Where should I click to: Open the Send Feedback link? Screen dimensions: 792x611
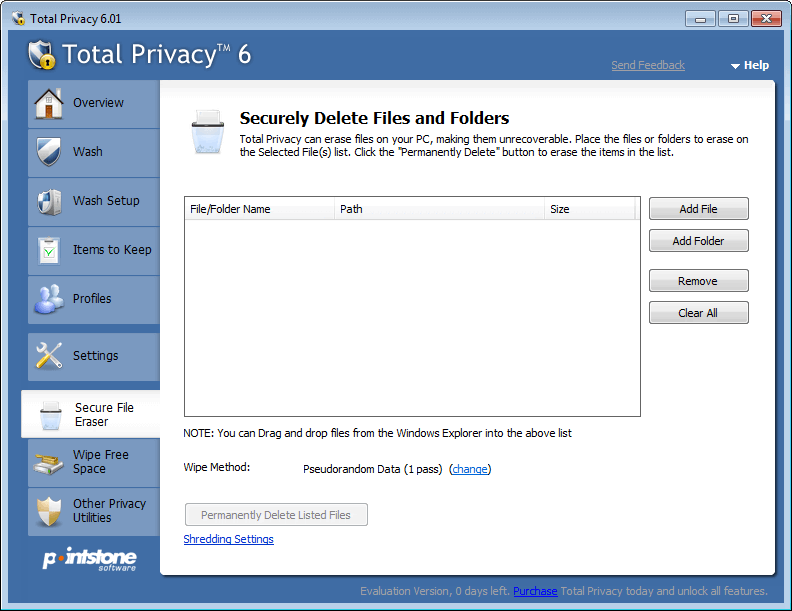pos(648,65)
